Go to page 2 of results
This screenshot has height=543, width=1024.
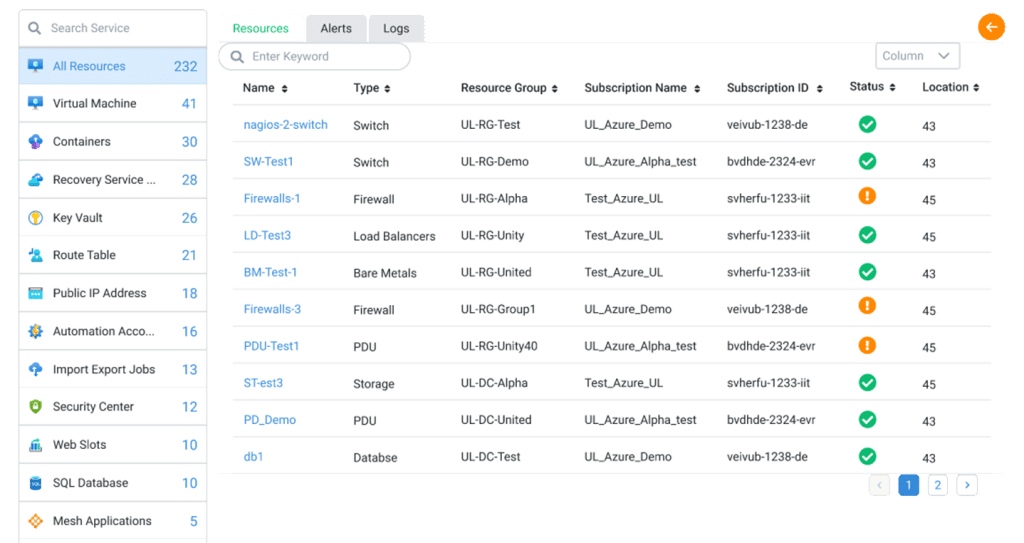937,485
